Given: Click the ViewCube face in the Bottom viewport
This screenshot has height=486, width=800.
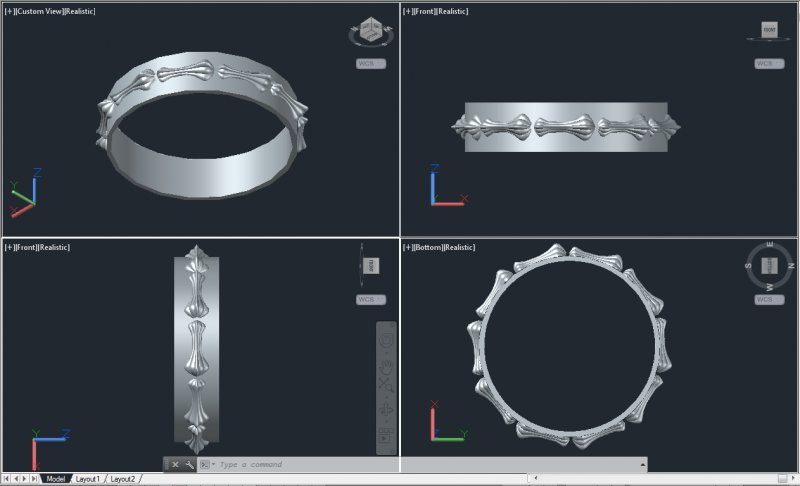Looking at the screenshot, I should tap(769, 266).
